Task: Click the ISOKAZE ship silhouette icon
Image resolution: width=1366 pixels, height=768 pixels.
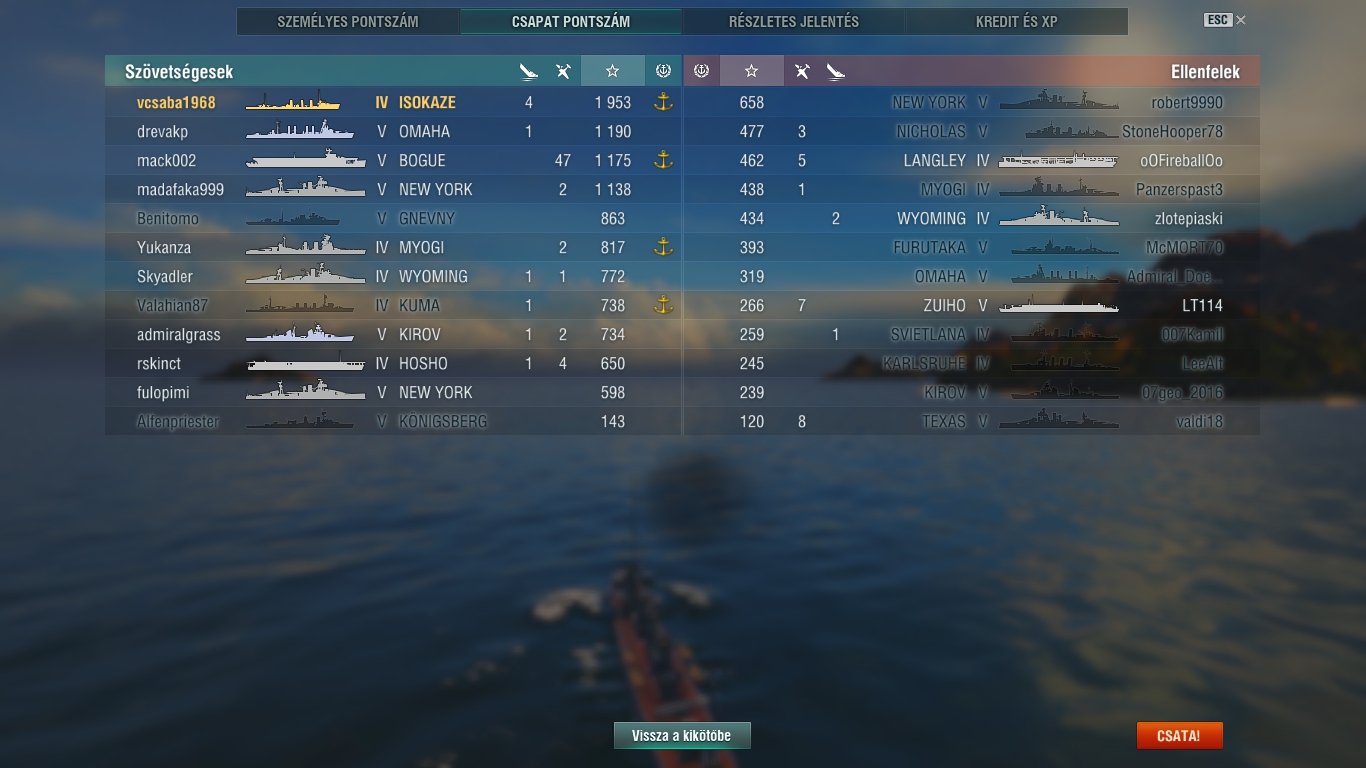Action: coord(293,102)
